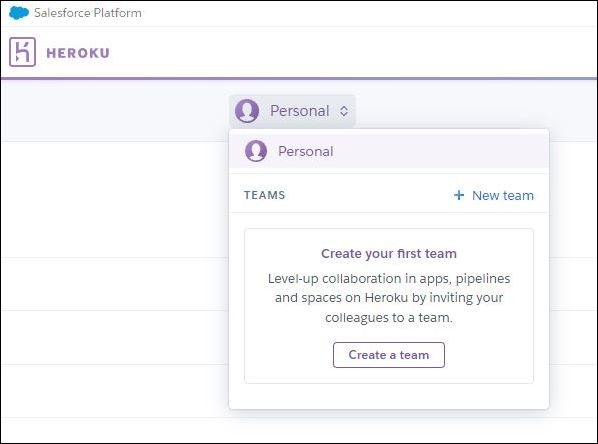Open the New team link
The width and height of the screenshot is (598, 444).
[494, 195]
